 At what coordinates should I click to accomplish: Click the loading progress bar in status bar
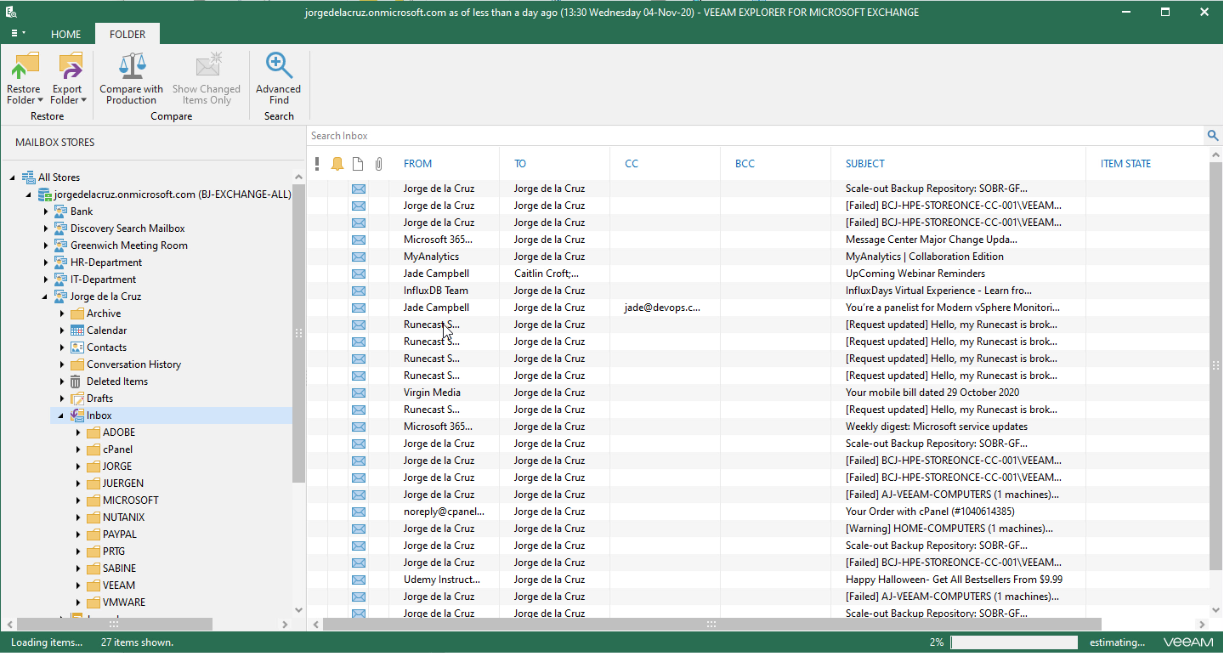coord(1013,643)
